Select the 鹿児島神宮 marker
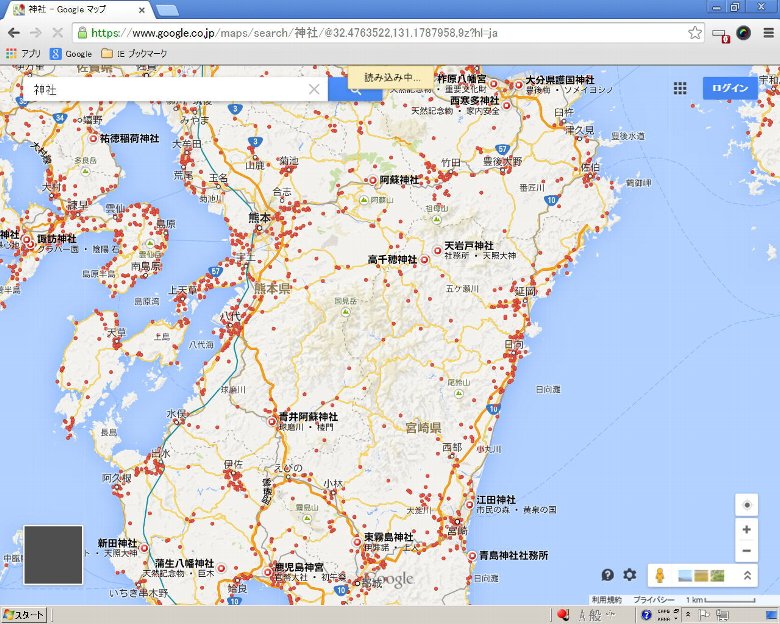The height and width of the screenshot is (624, 780). coord(268,572)
